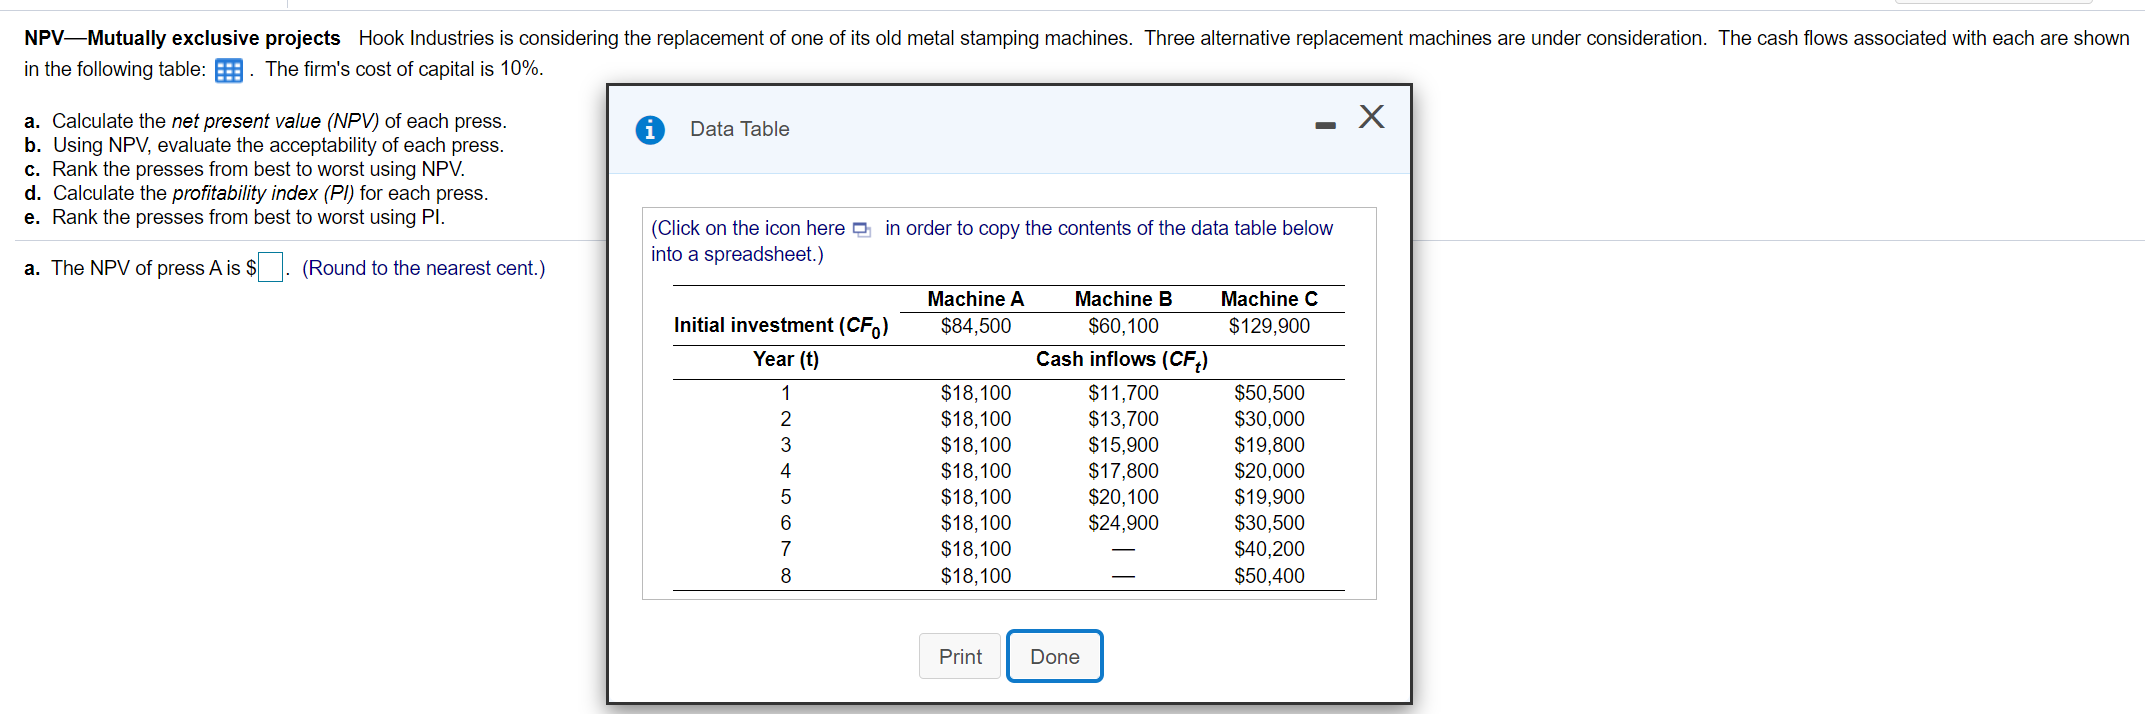Select the Machine C column header

1269,299
